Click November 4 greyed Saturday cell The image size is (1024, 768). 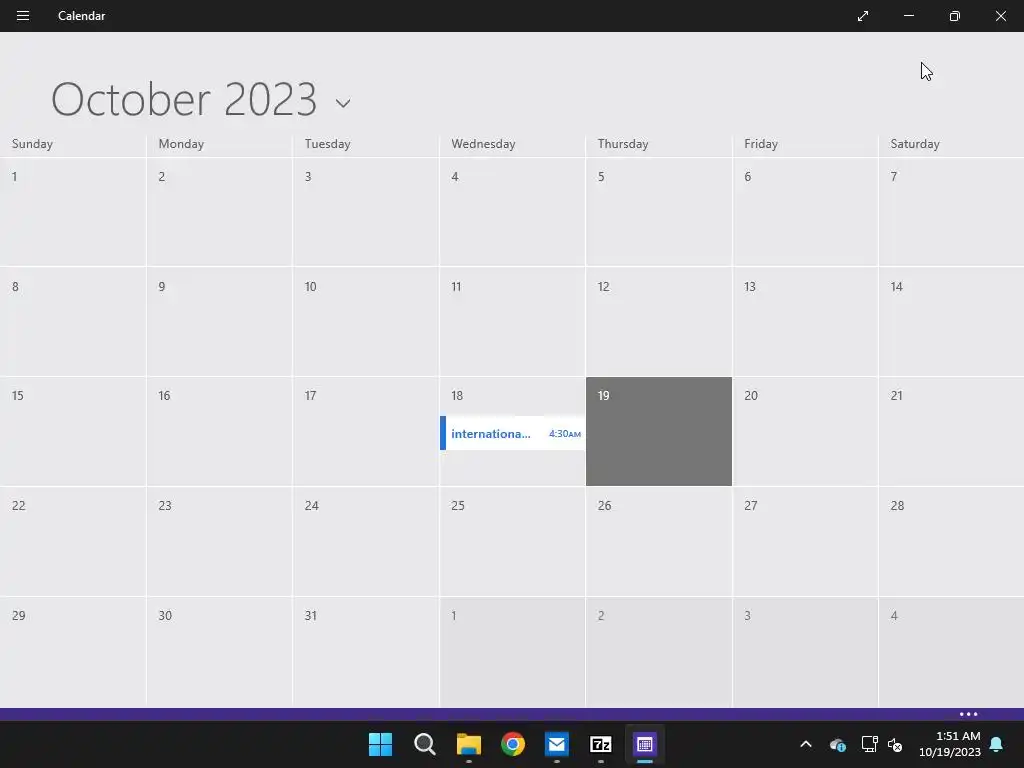tap(952, 651)
